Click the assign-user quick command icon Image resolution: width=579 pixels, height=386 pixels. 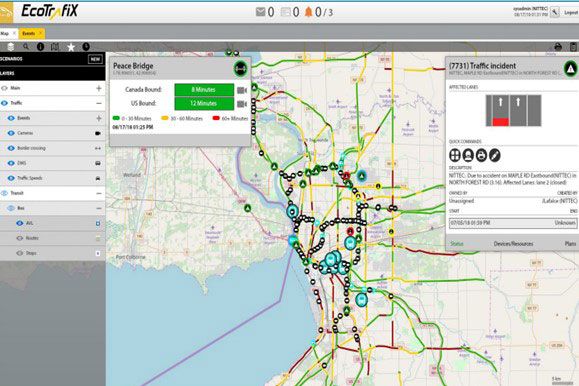[468, 155]
